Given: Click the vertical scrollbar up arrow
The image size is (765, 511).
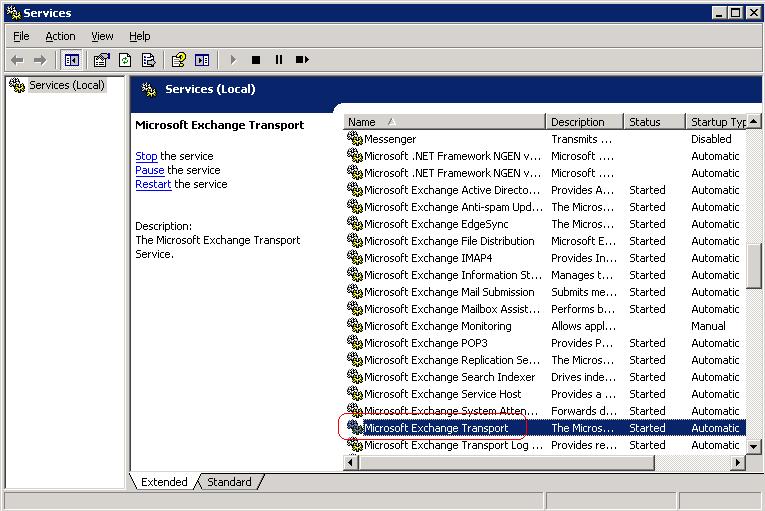Looking at the screenshot, I should [x=754, y=121].
